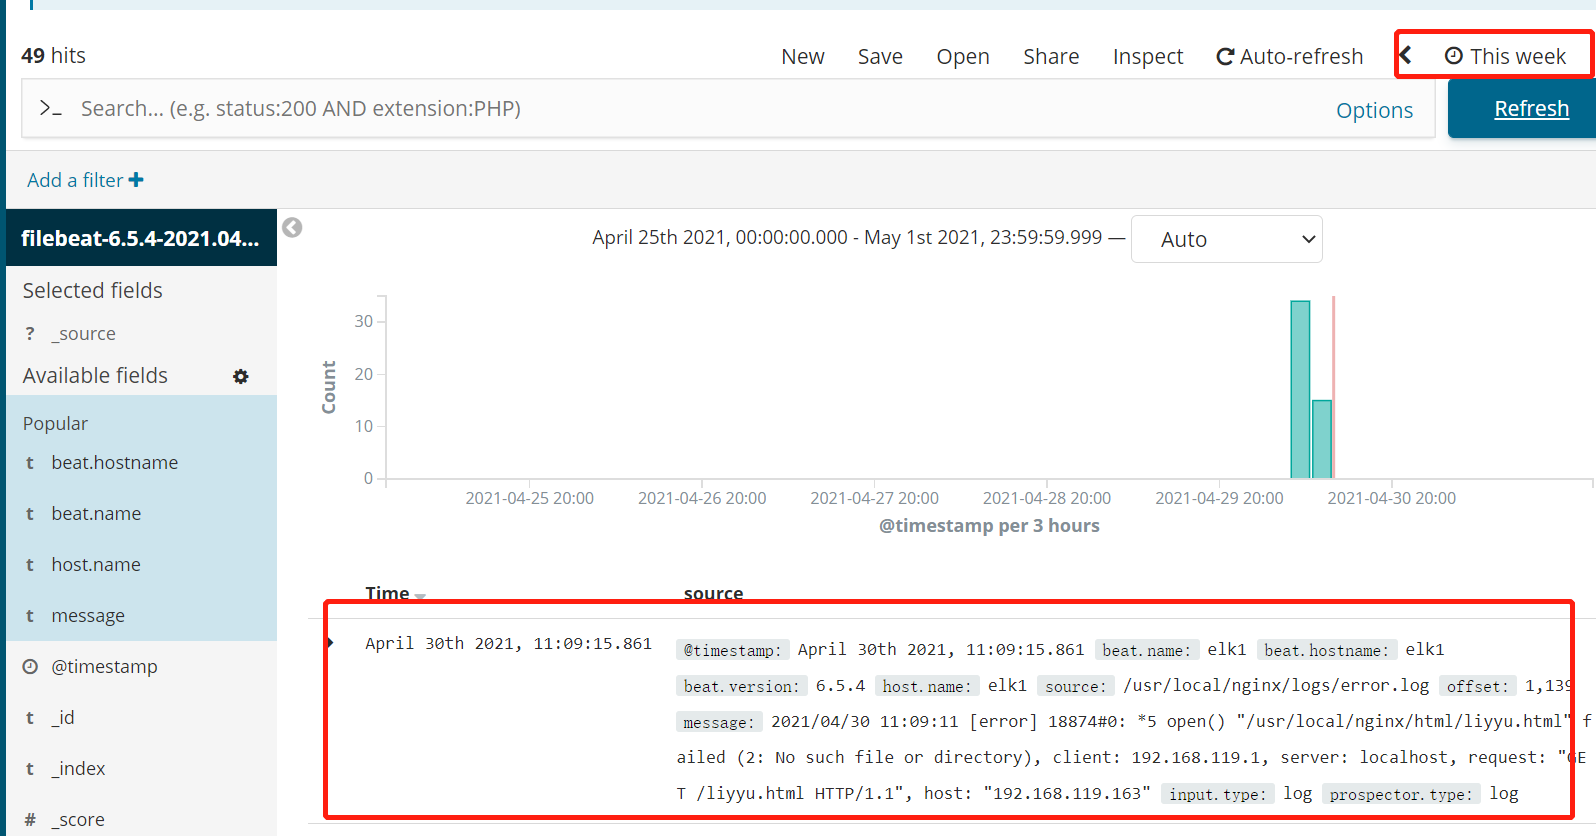The image size is (1596, 836).
Task: Click the 2021-04-30 20:00 axis label
Action: [1392, 498]
